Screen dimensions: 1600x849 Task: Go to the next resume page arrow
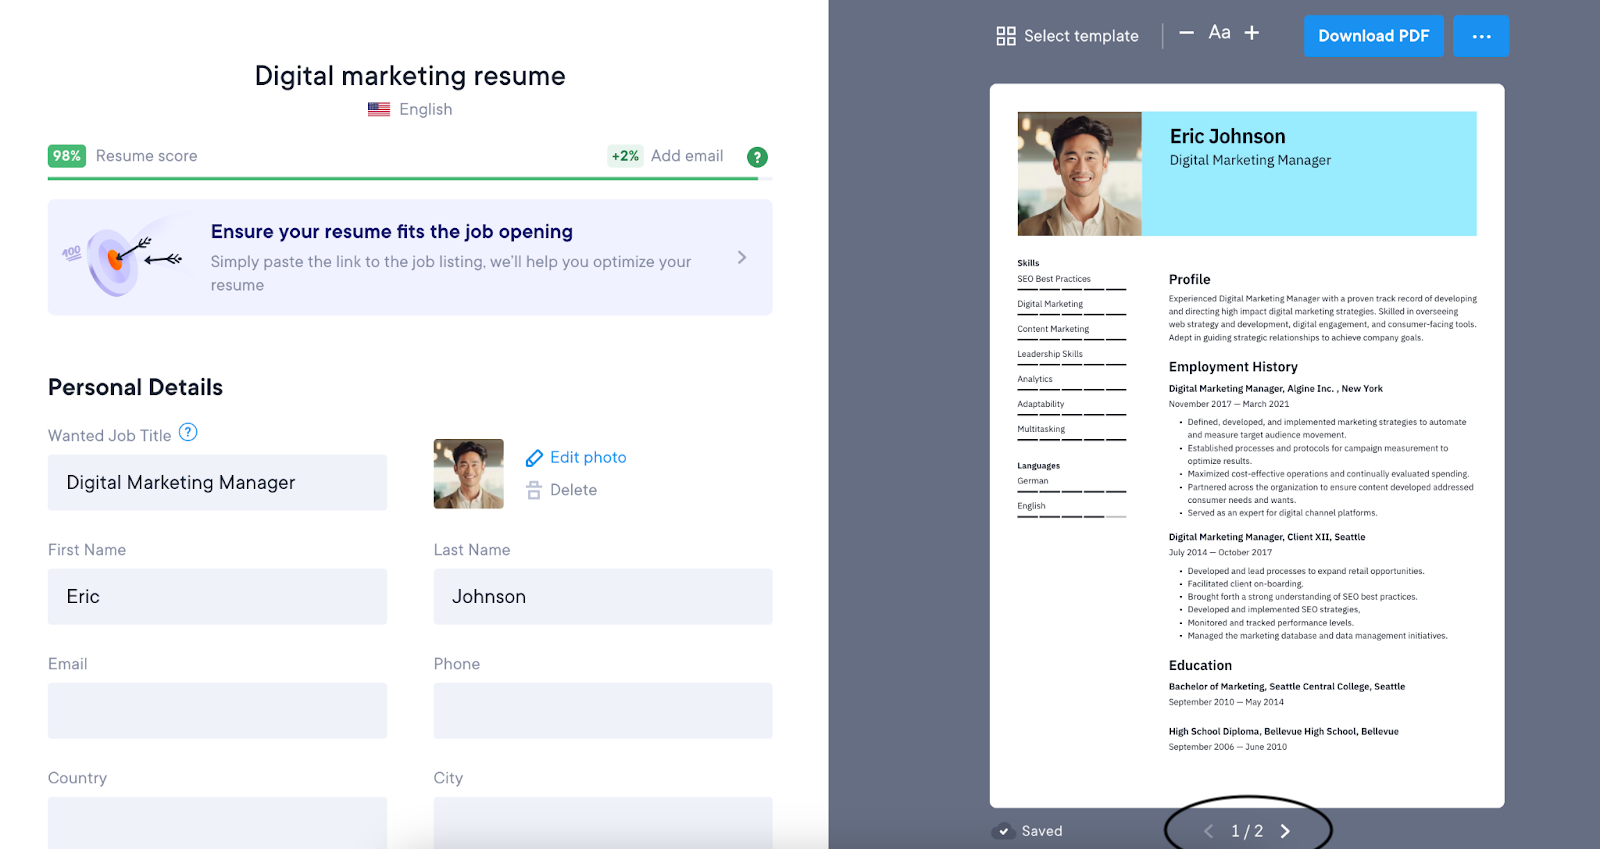[1285, 831]
